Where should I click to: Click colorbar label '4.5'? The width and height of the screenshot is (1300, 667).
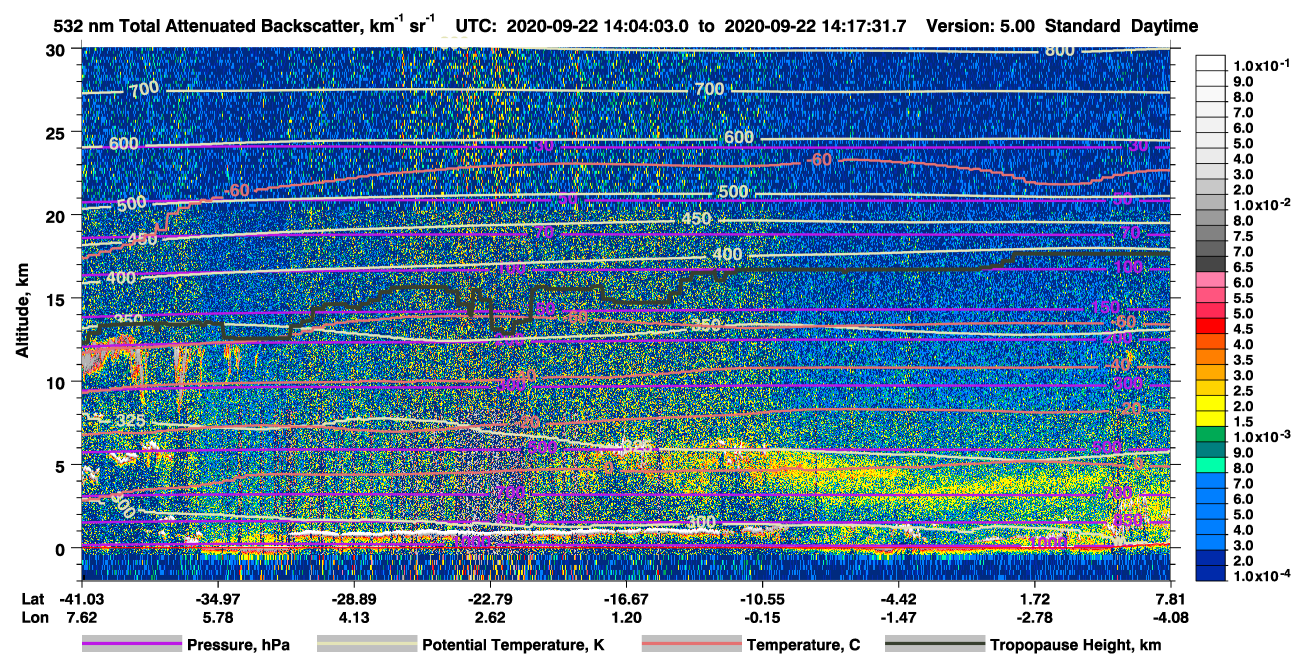[x=1241, y=330]
